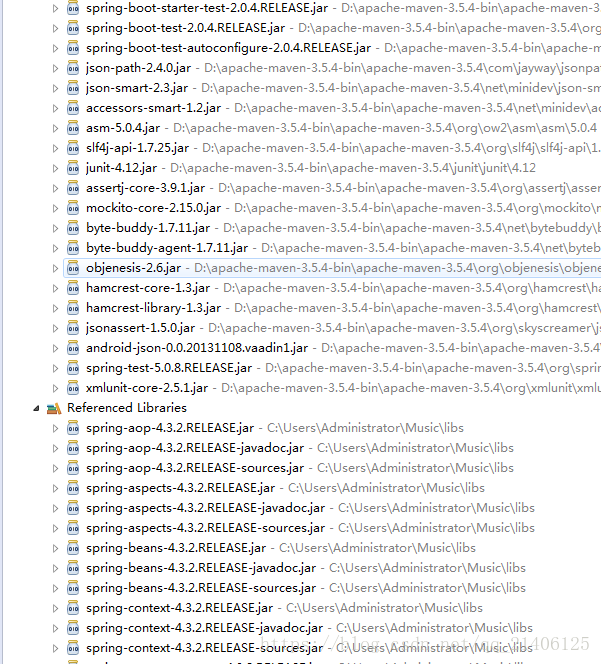Expand spring-boot-starter-test-2.0.4.RELEASE.jar node
This screenshot has width=601, height=664.
coord(55,8)
